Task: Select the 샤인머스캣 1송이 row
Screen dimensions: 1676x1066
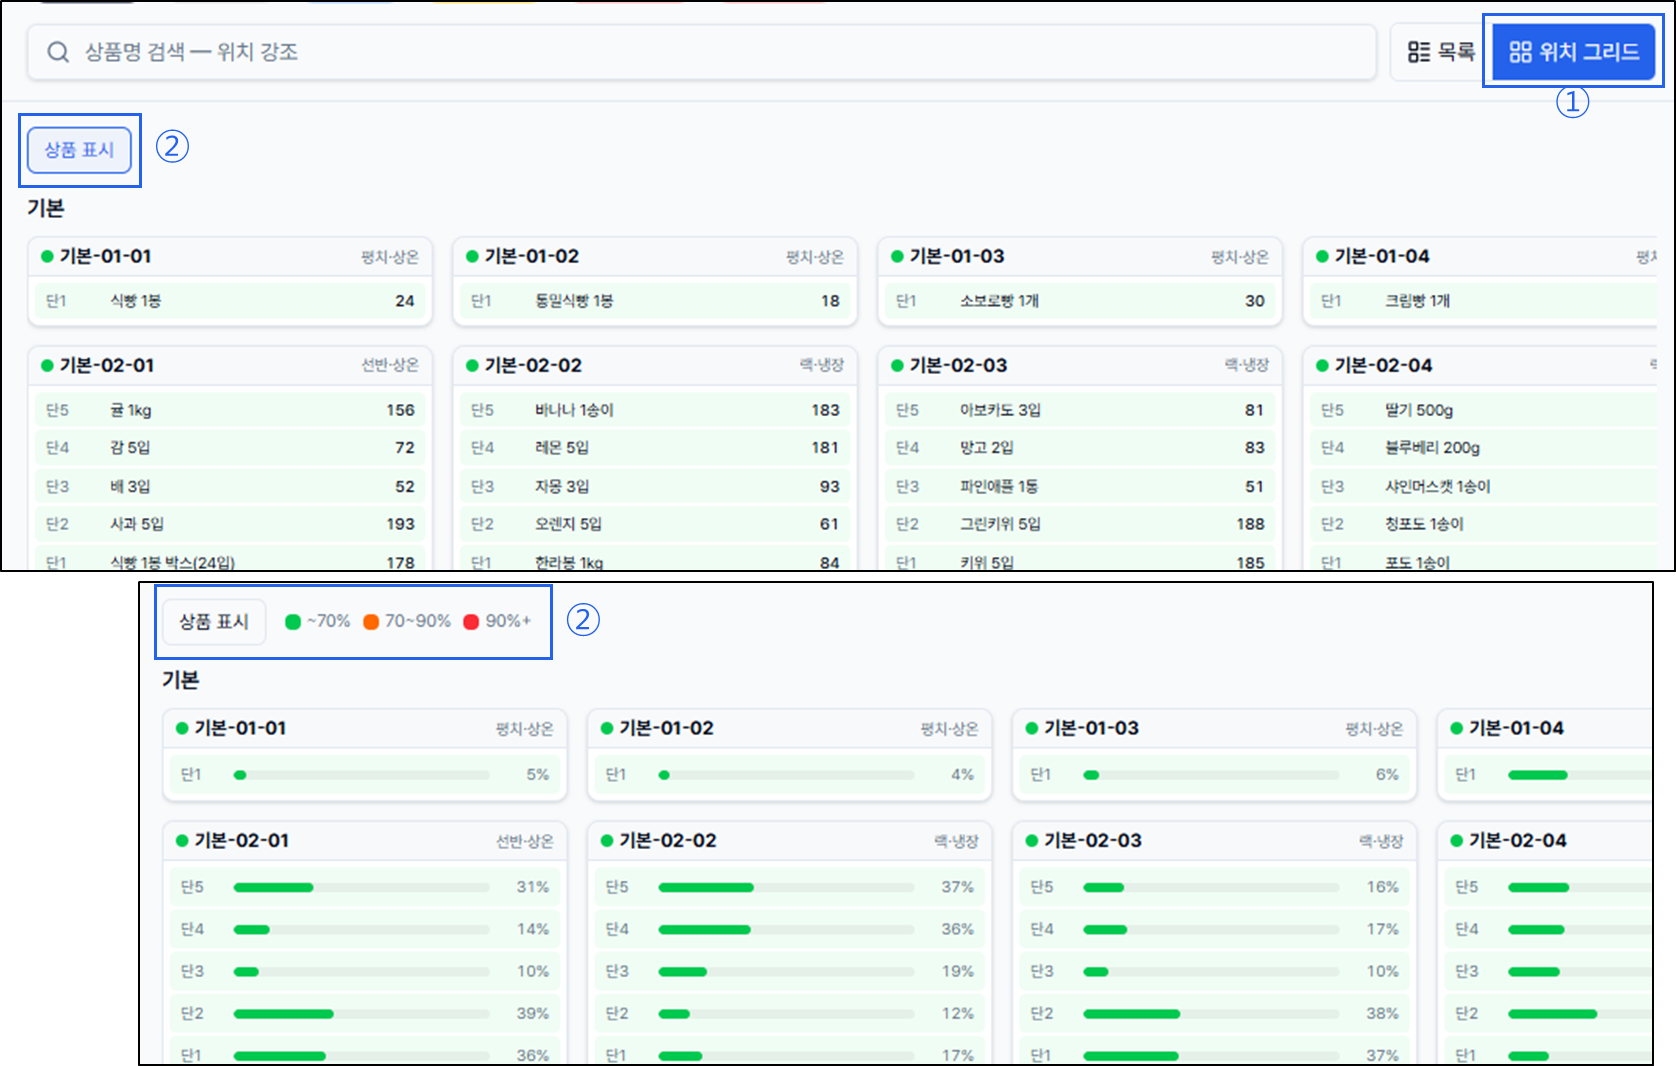Action: tap(1483, 487)
